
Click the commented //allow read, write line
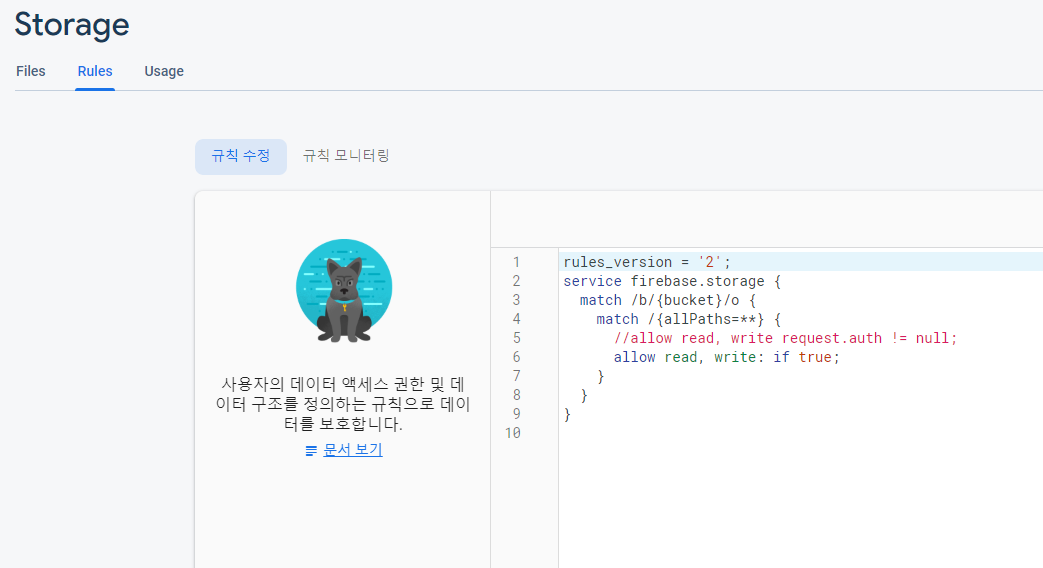(x=786, y=338)
